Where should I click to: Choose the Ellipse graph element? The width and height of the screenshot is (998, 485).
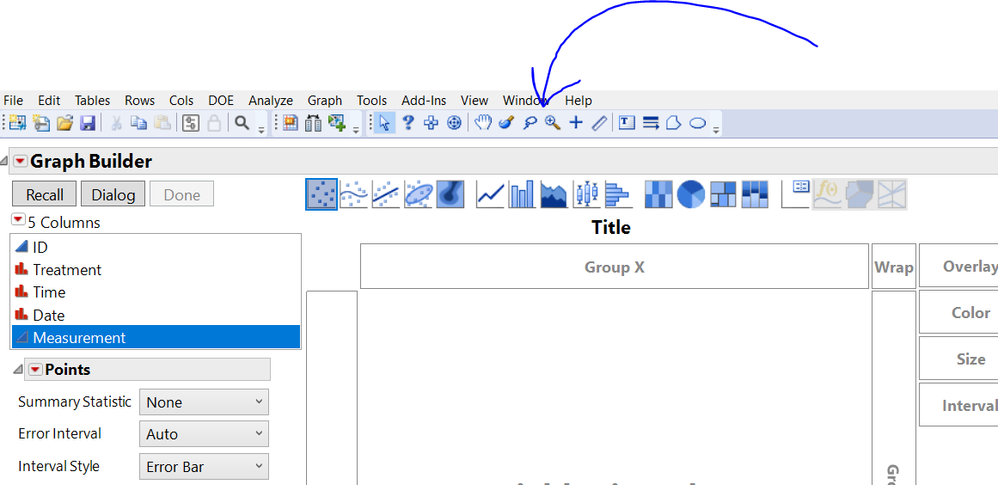pyautogui.click(x=418, y=194)
